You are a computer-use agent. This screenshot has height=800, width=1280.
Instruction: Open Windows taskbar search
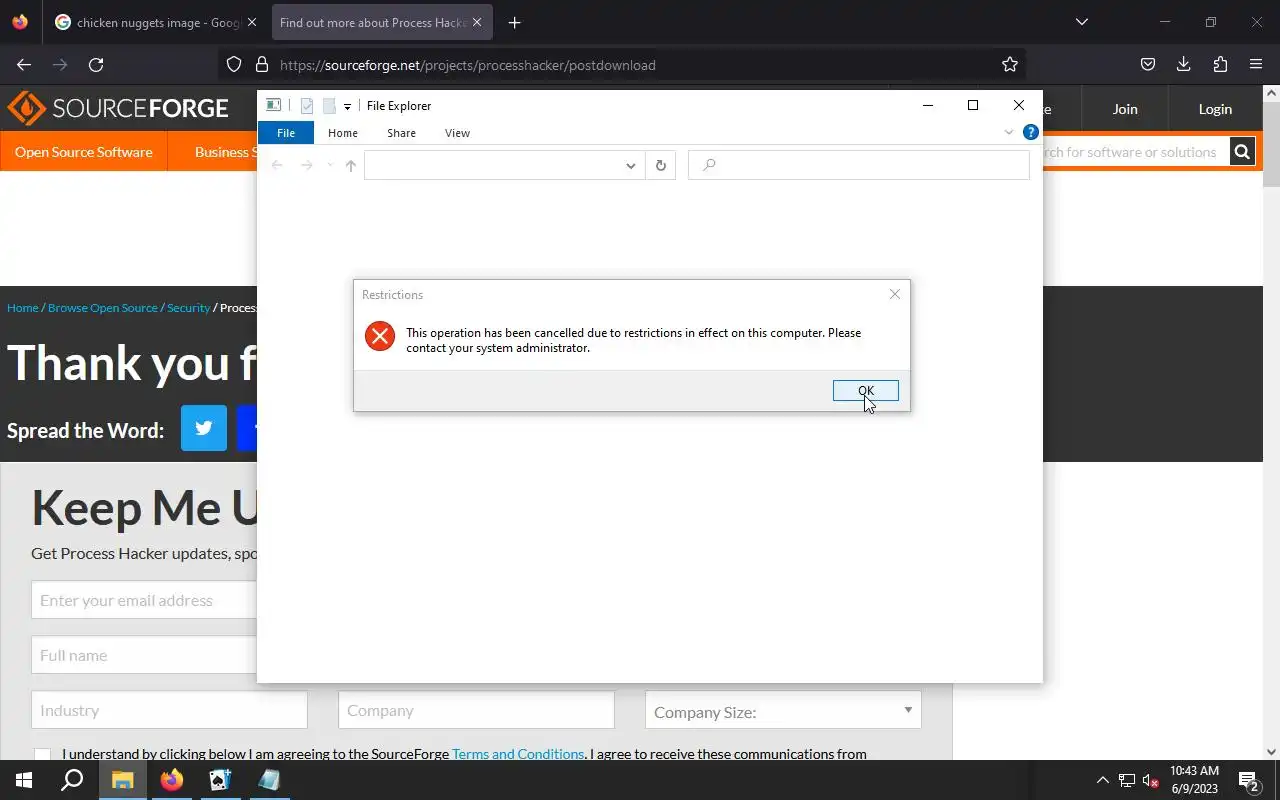72,780
